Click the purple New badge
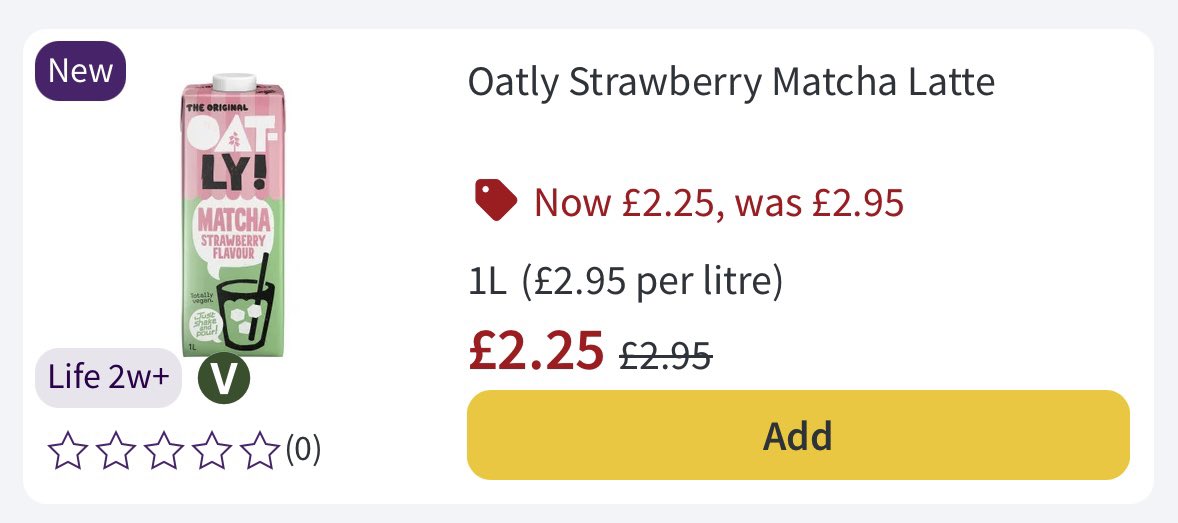Screen dimensions: 1178x523 81,71
